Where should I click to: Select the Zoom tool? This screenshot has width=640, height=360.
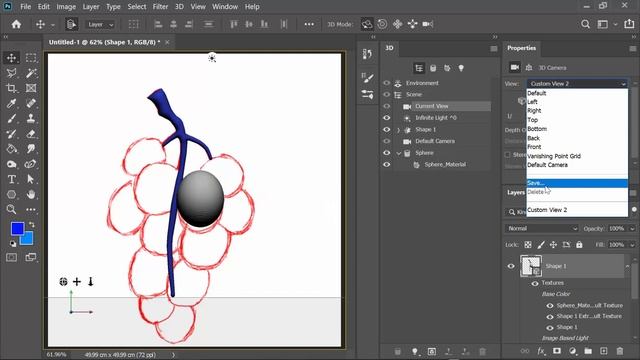pos(11,209)
